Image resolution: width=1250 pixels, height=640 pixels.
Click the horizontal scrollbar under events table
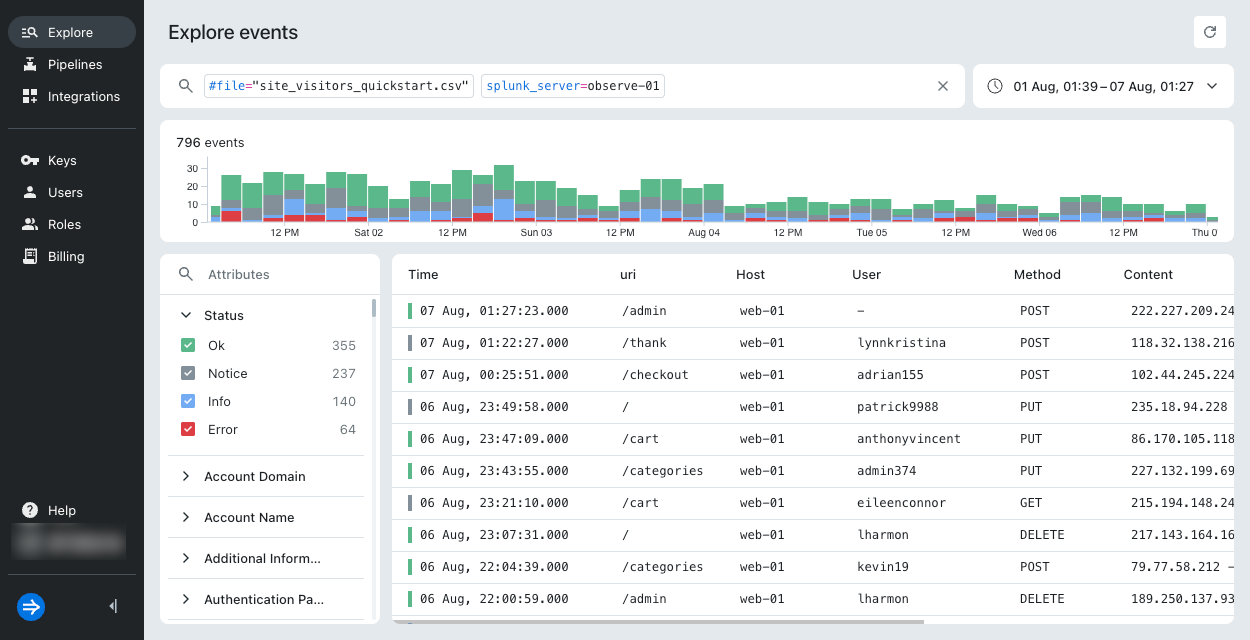658,622
